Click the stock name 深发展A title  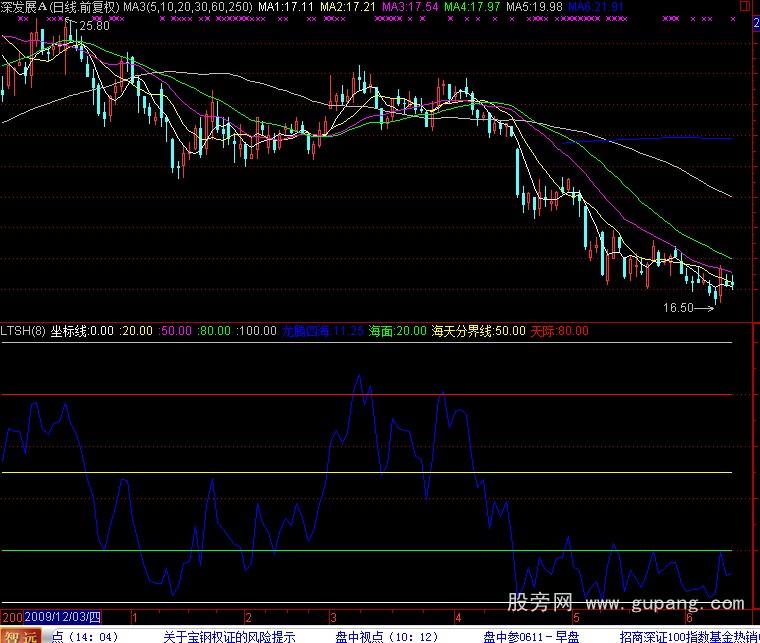click(23, 7)
